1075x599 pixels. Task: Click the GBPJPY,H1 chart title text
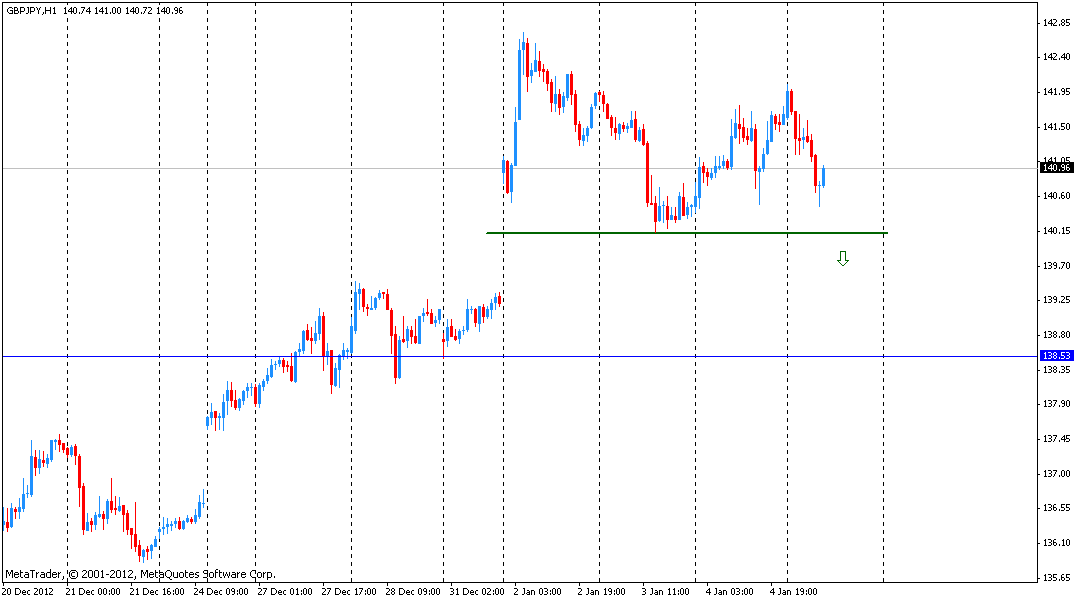[x=32, y=11]
